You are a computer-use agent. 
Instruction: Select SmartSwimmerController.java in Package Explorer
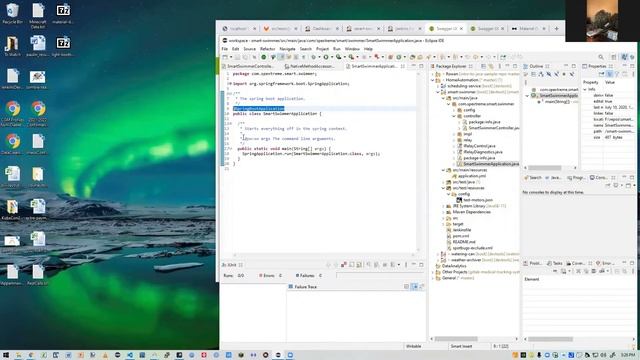point(493,128)
